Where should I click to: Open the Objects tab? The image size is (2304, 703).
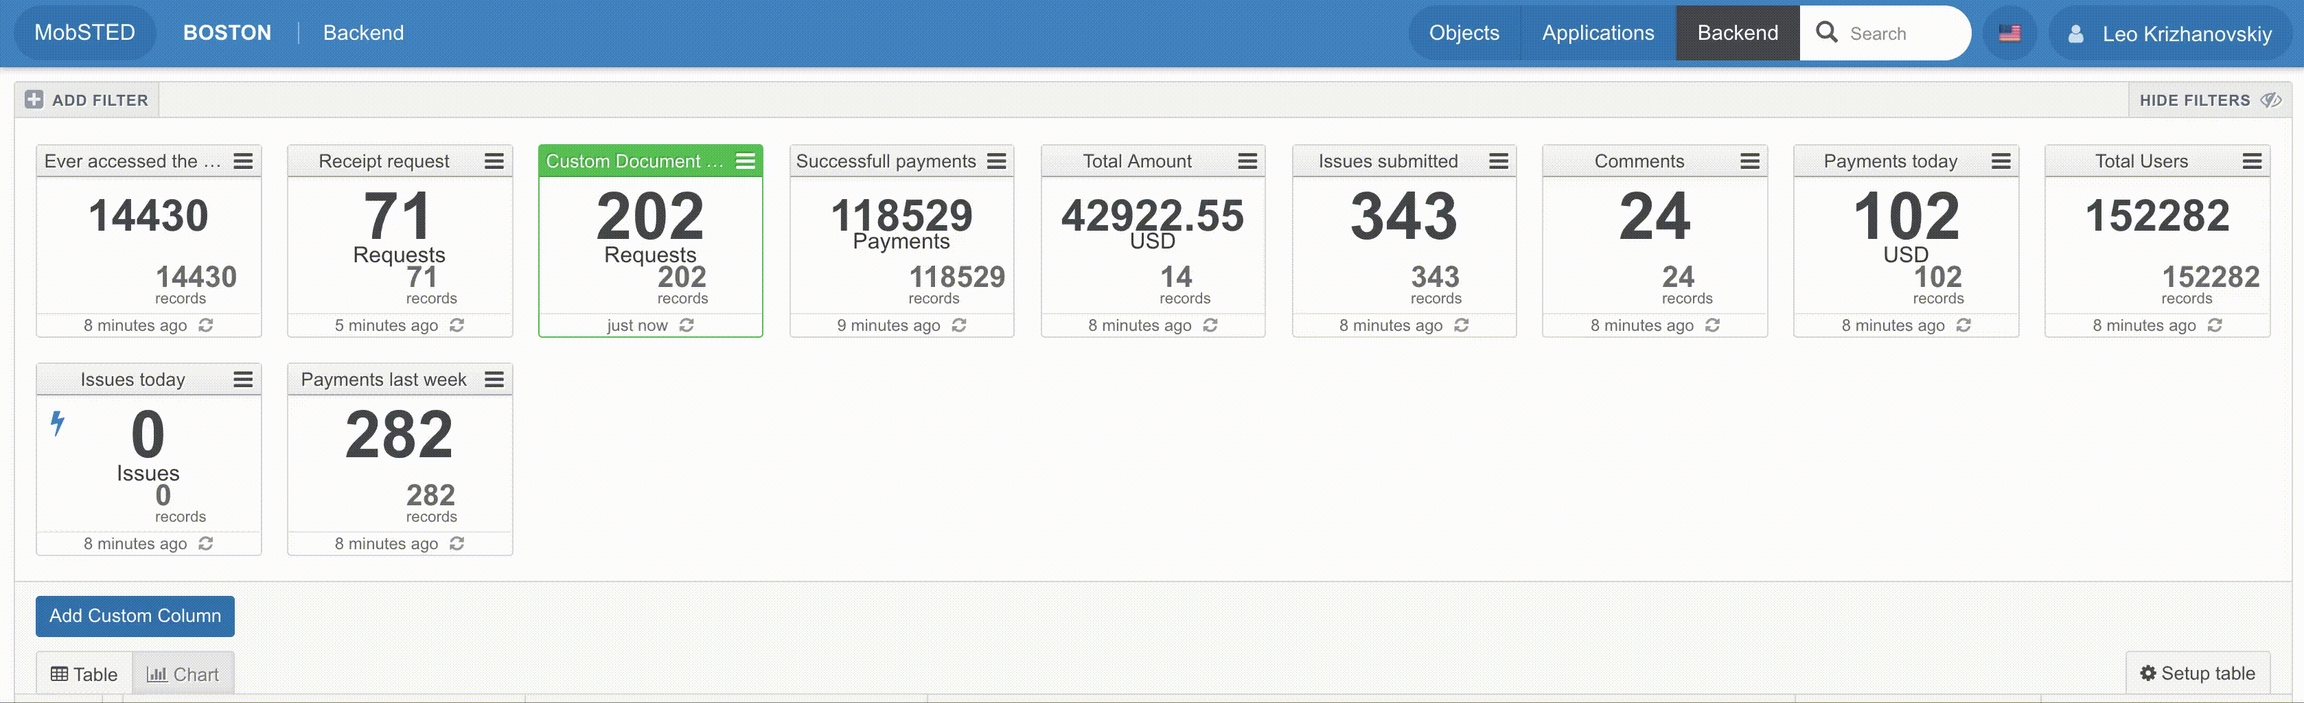tap(1464, 33)
